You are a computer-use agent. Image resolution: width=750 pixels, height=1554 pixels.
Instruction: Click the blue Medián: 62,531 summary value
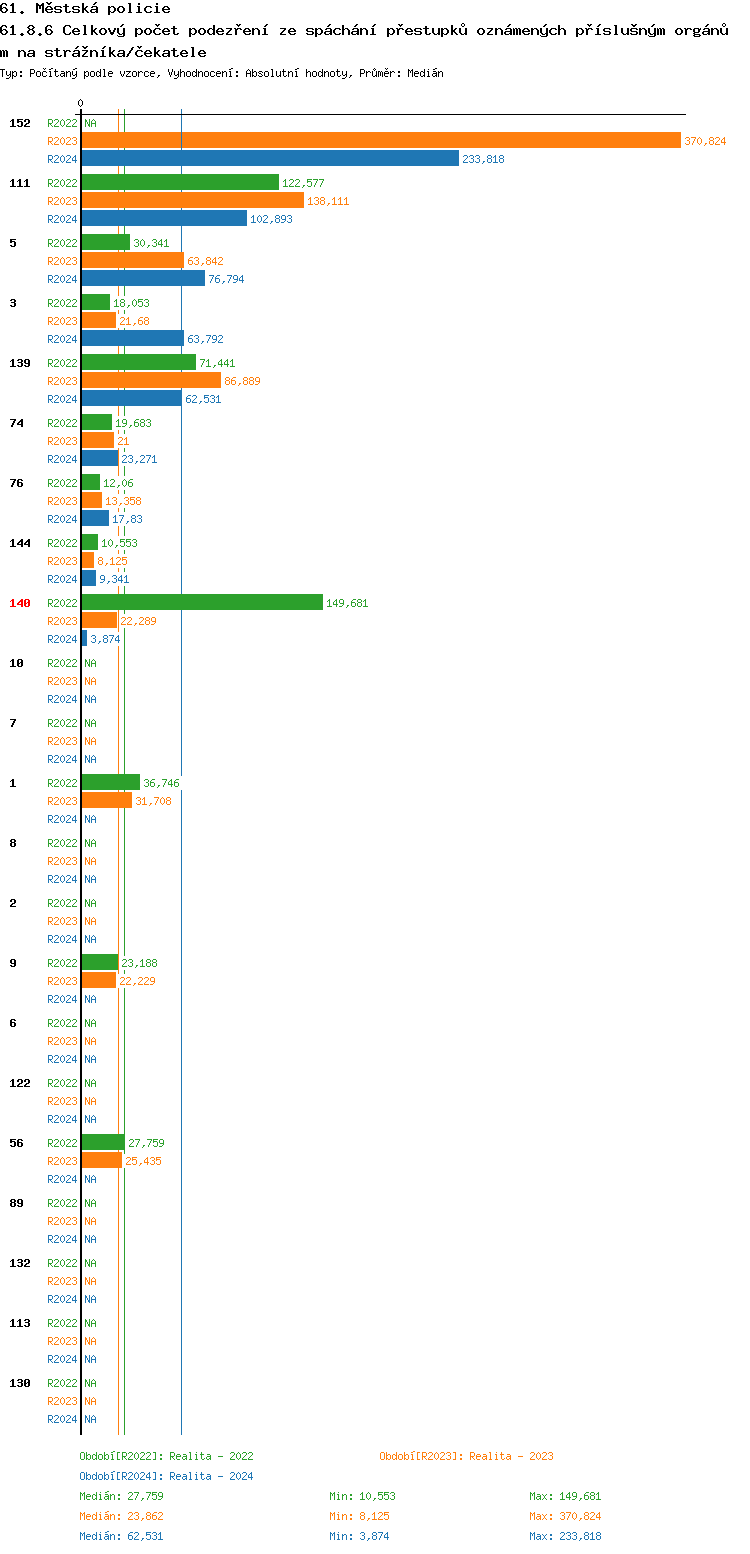121,1536
